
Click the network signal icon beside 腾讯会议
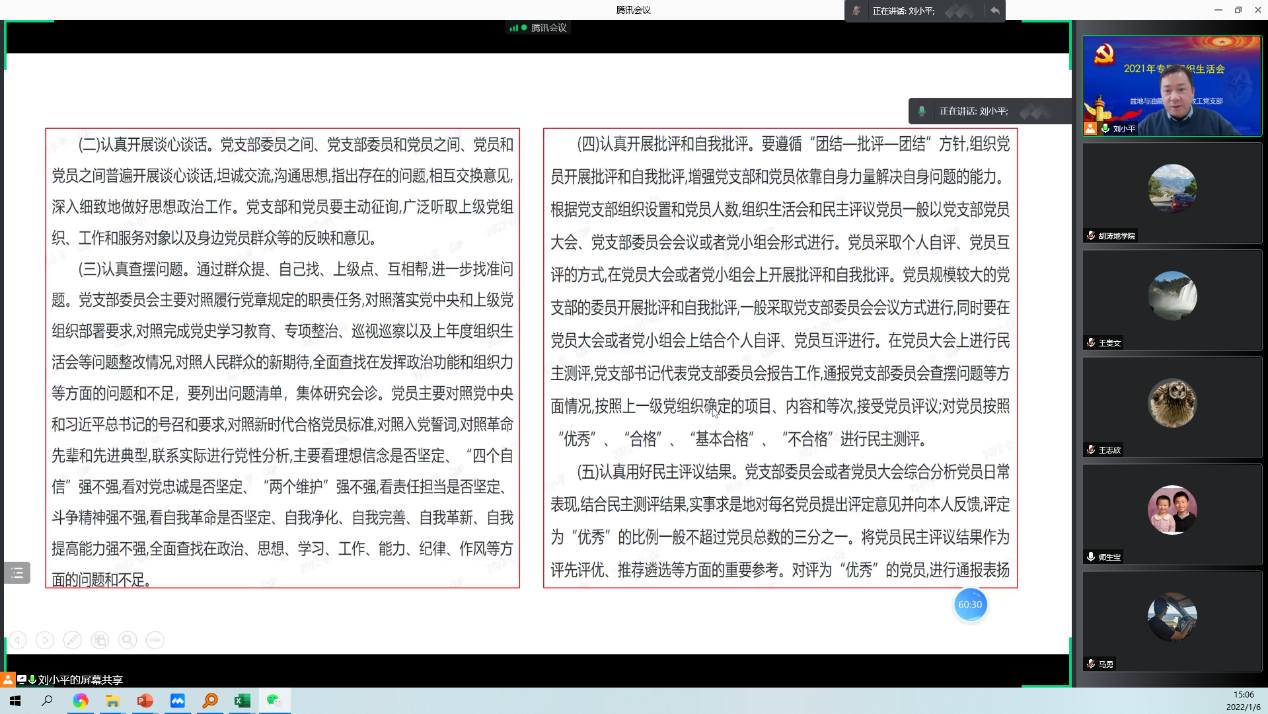pos(514,28)
